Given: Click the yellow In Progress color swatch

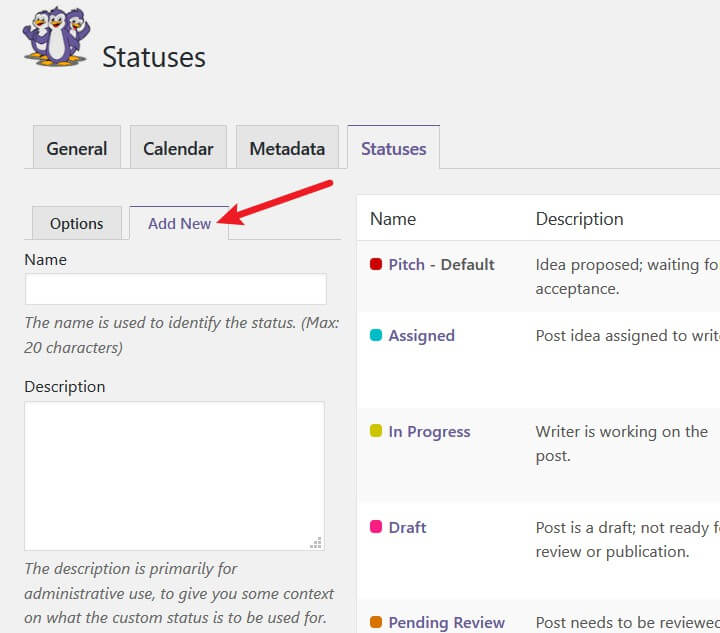Looking at the screenshot, I should 376,431.
